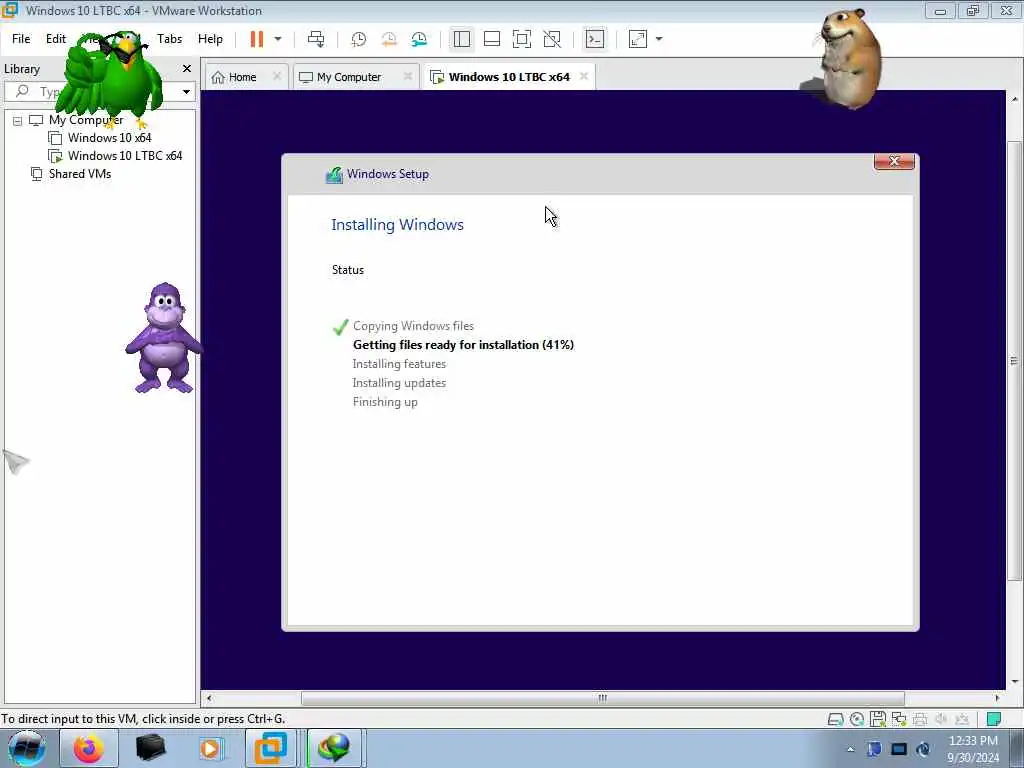Close the Library panel
Viewport: 1024px width, 768px height.
pos(187,69)
